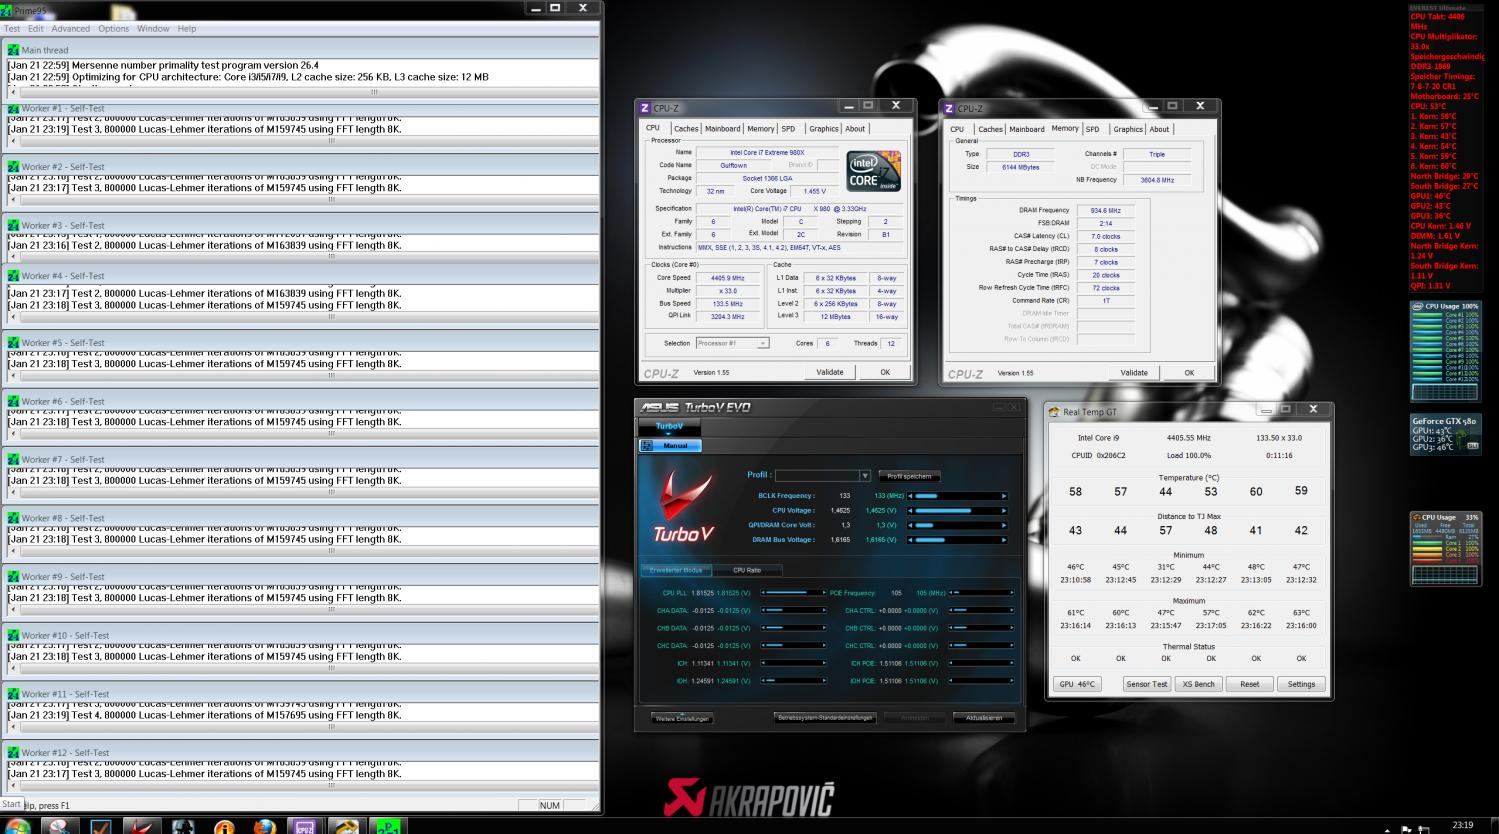
Task: Click the CPU Usage 33% gadget
Action: (1445, 549)
